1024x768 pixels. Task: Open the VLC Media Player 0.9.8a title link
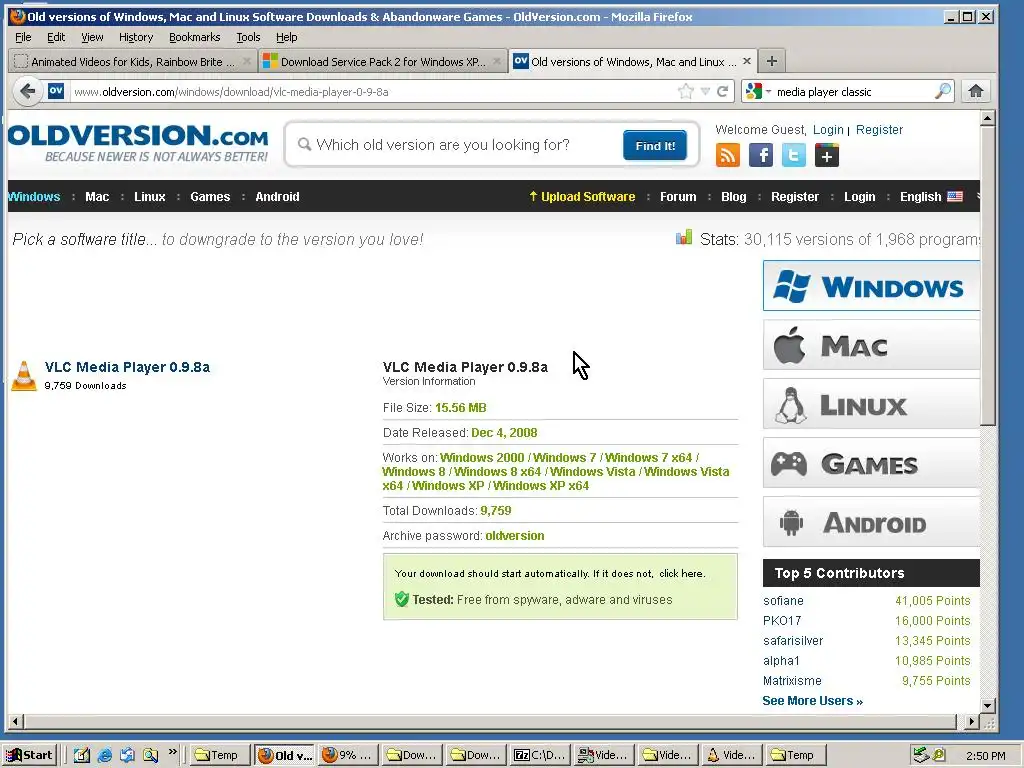click(127, 367)
